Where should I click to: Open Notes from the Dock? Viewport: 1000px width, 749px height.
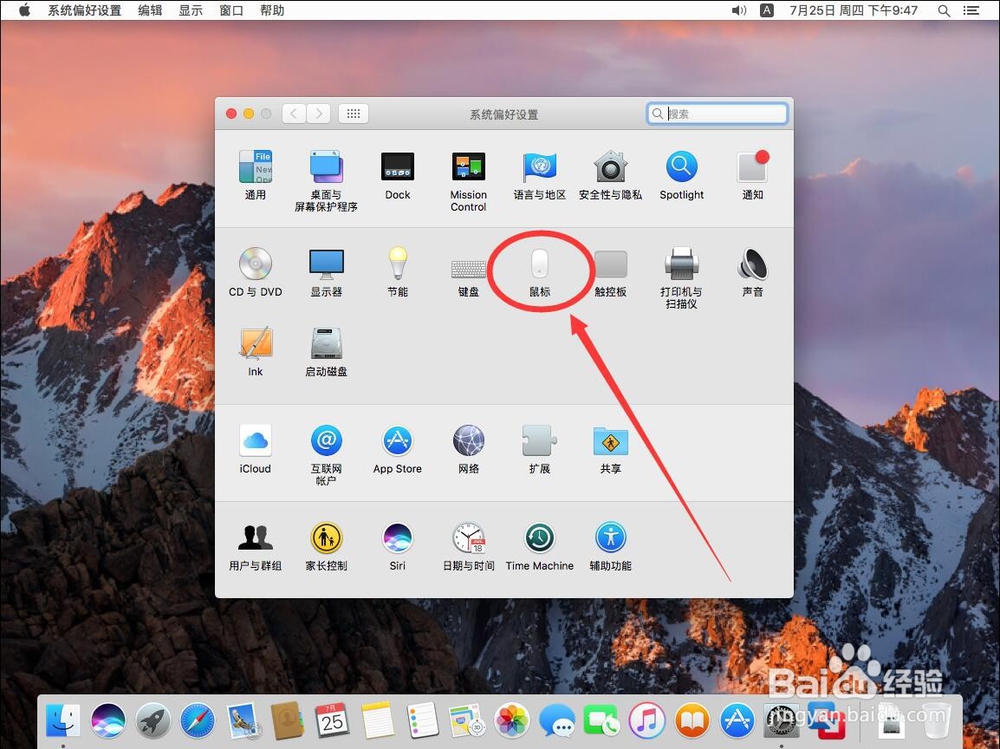click(378, 720)
